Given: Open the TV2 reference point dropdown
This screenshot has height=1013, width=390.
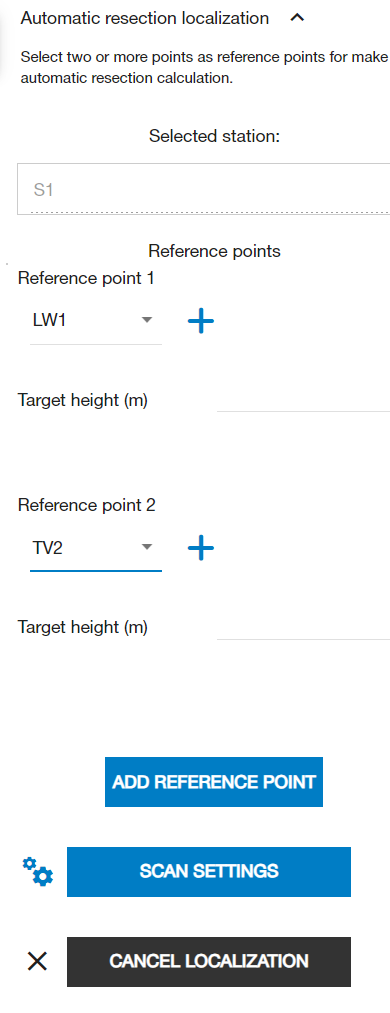Looking at the screenshot, I should pyautogui.click(x=96, y=548).
